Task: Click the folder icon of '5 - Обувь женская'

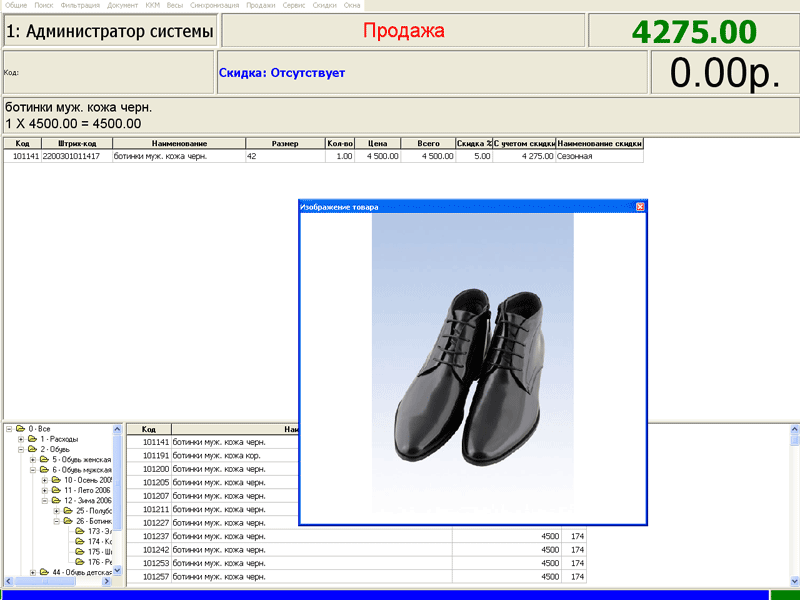Action: pyautogui.click(x=44, y=460)
